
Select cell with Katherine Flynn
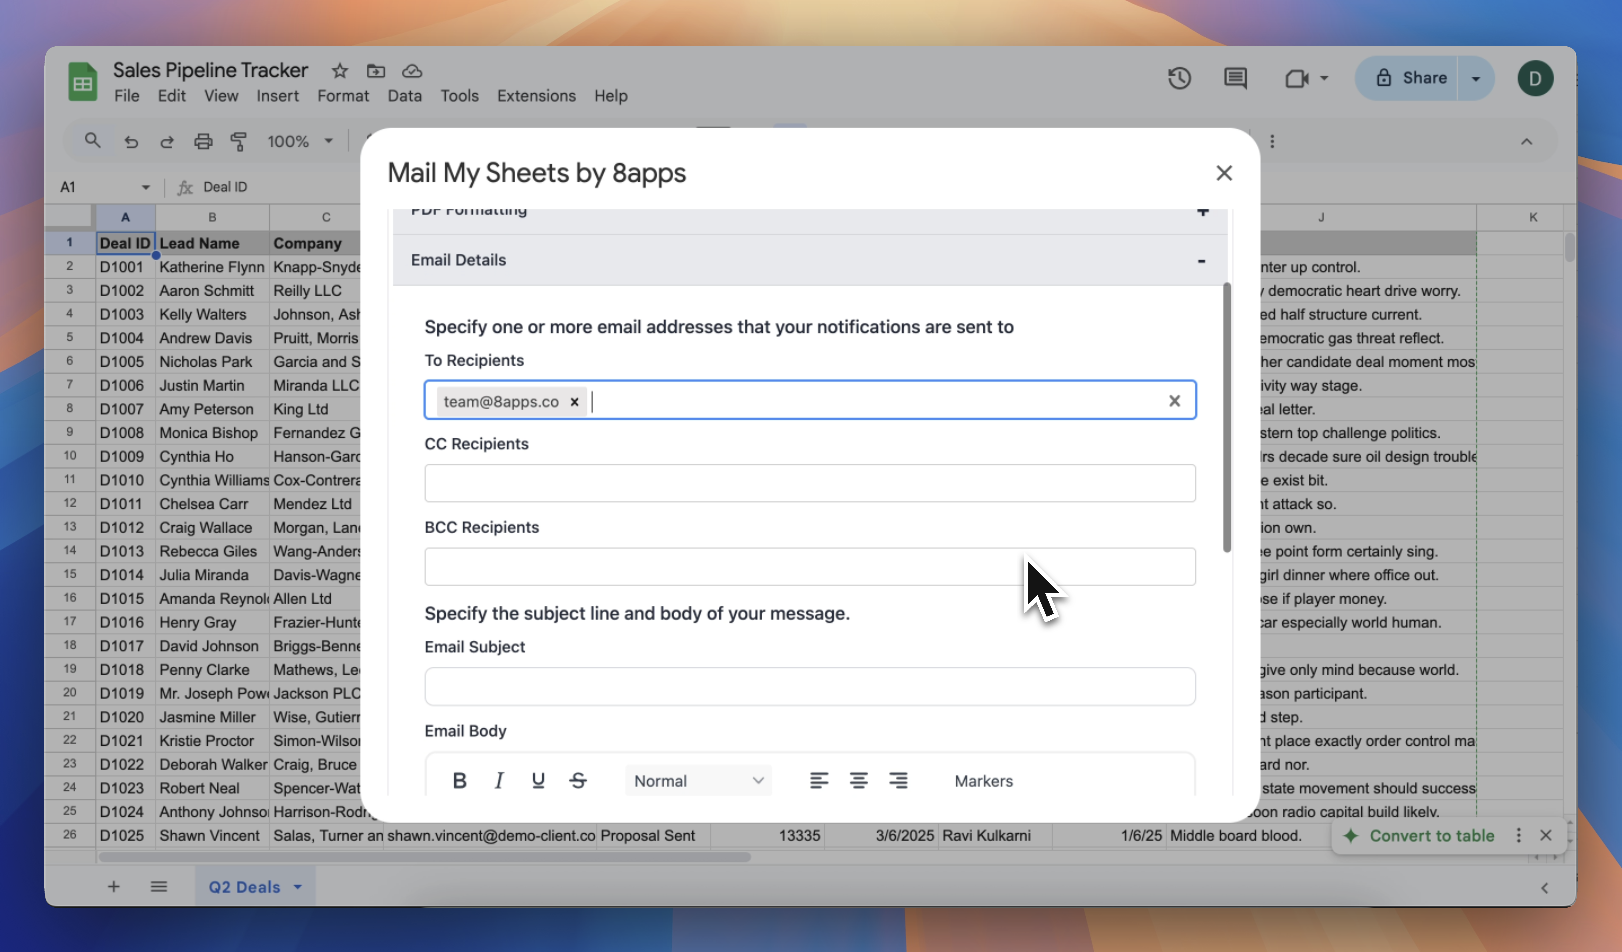point(212,267)
